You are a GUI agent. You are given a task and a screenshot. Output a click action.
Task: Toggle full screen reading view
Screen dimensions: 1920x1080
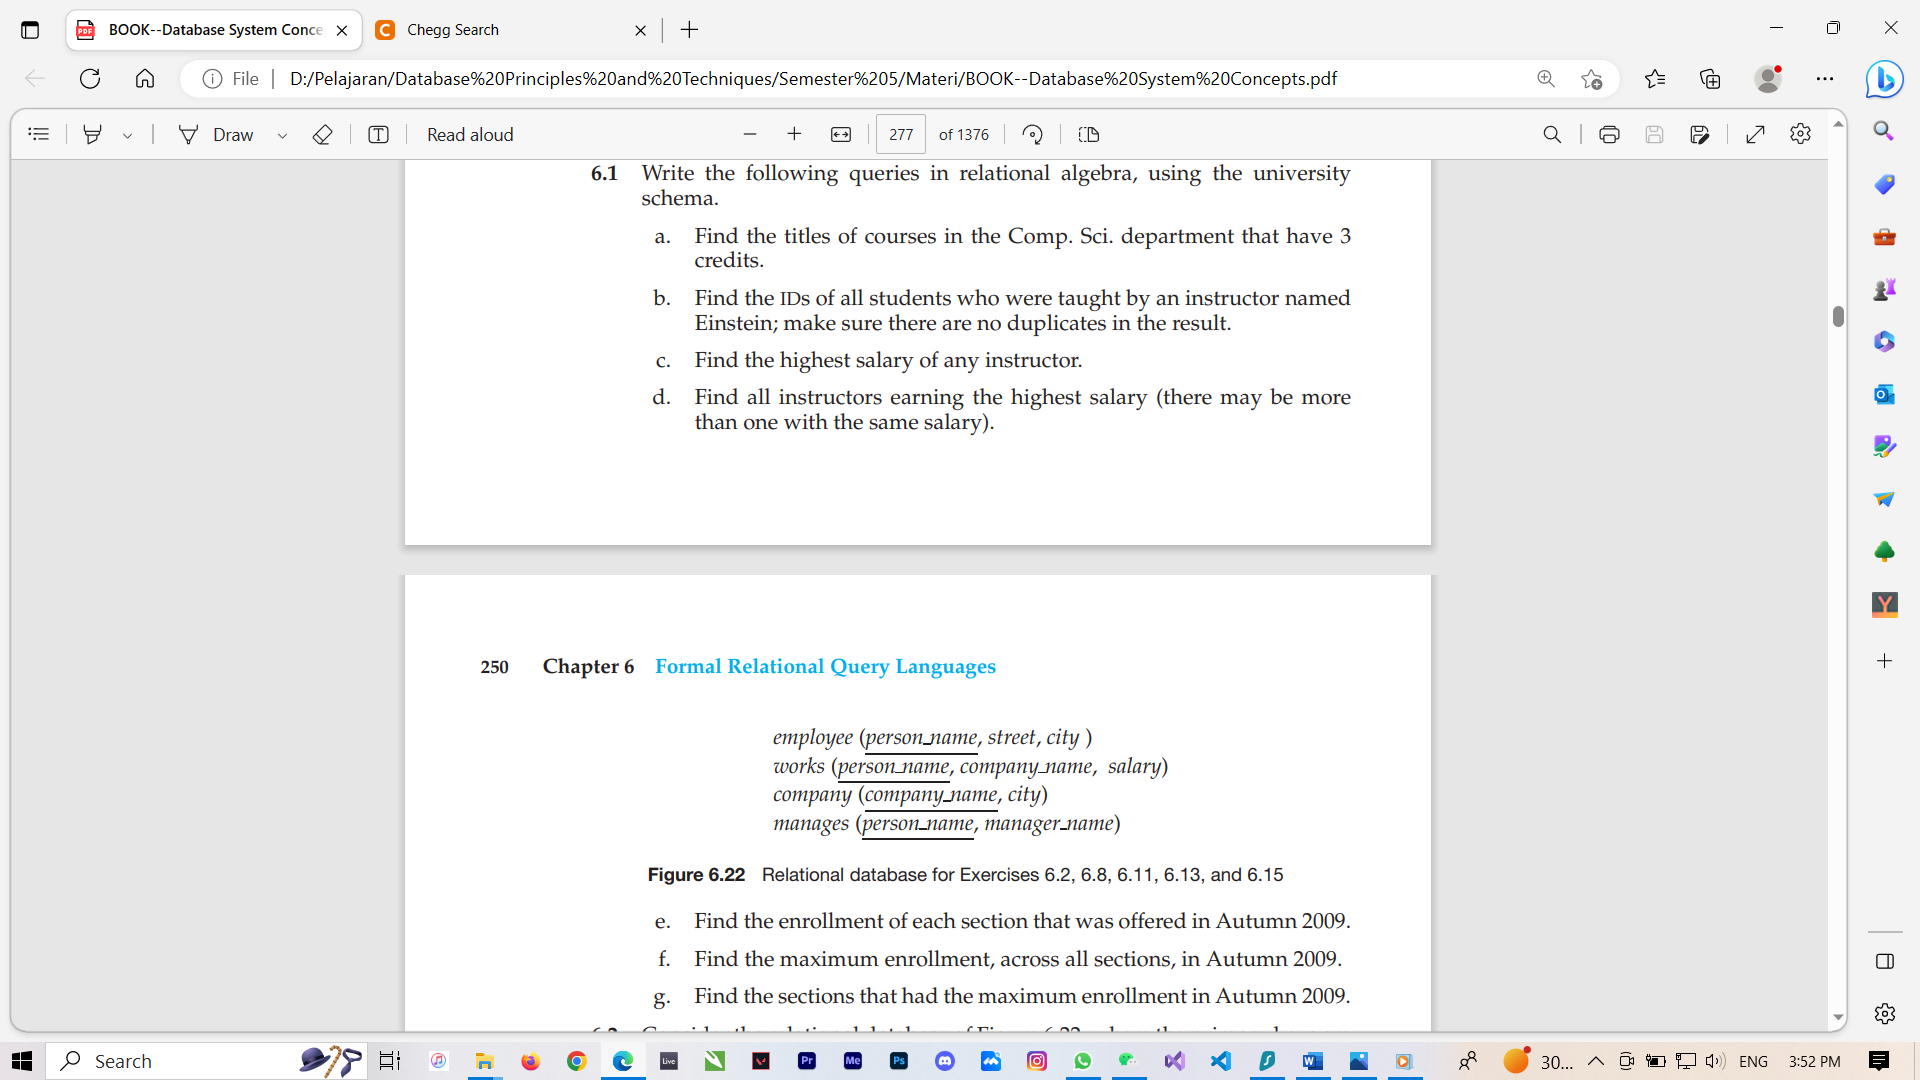click(x=1756, y=133)
